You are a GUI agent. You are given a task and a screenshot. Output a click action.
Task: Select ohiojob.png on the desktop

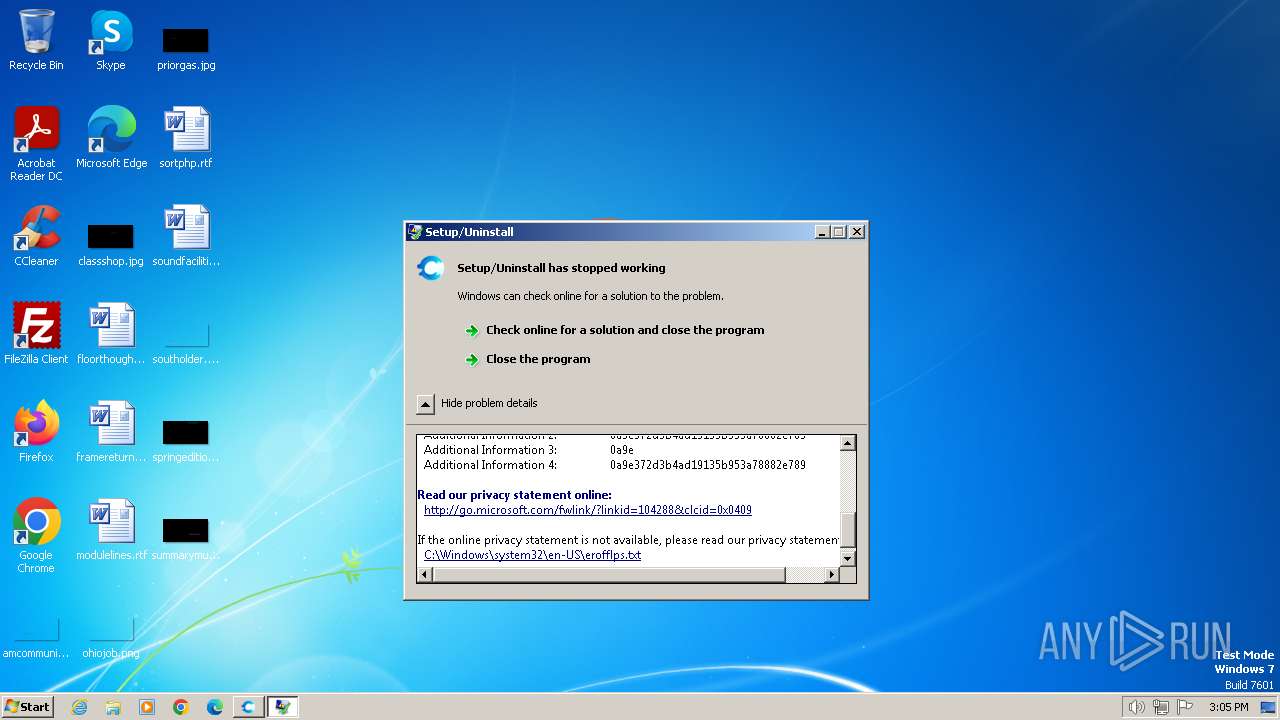[111, 639]
